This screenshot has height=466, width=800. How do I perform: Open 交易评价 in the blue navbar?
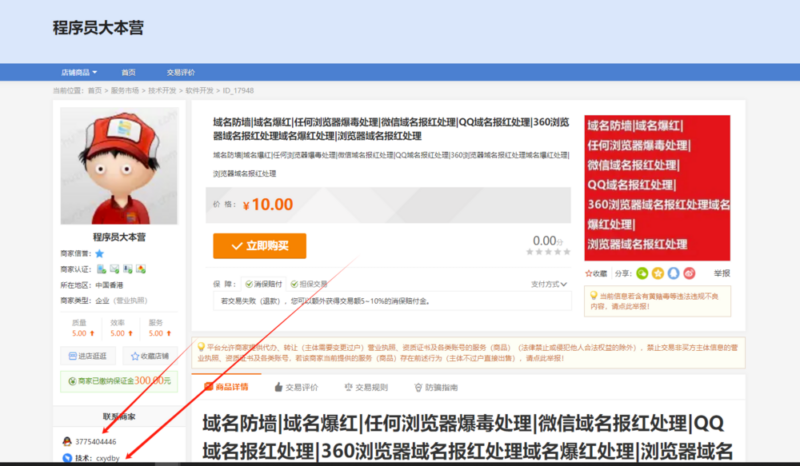pos(181,72)
